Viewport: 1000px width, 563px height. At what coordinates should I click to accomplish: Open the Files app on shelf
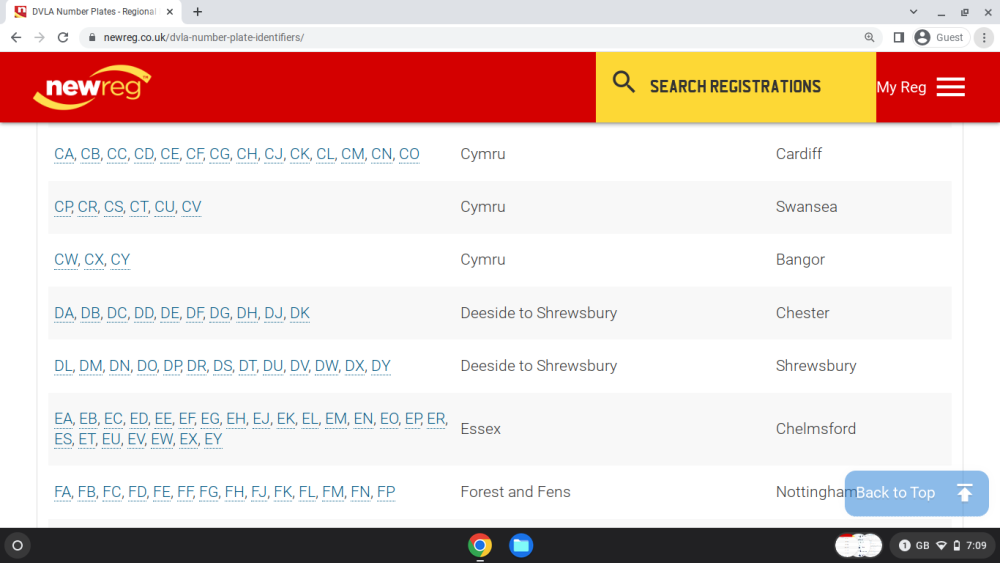click(x=521, y=546)
